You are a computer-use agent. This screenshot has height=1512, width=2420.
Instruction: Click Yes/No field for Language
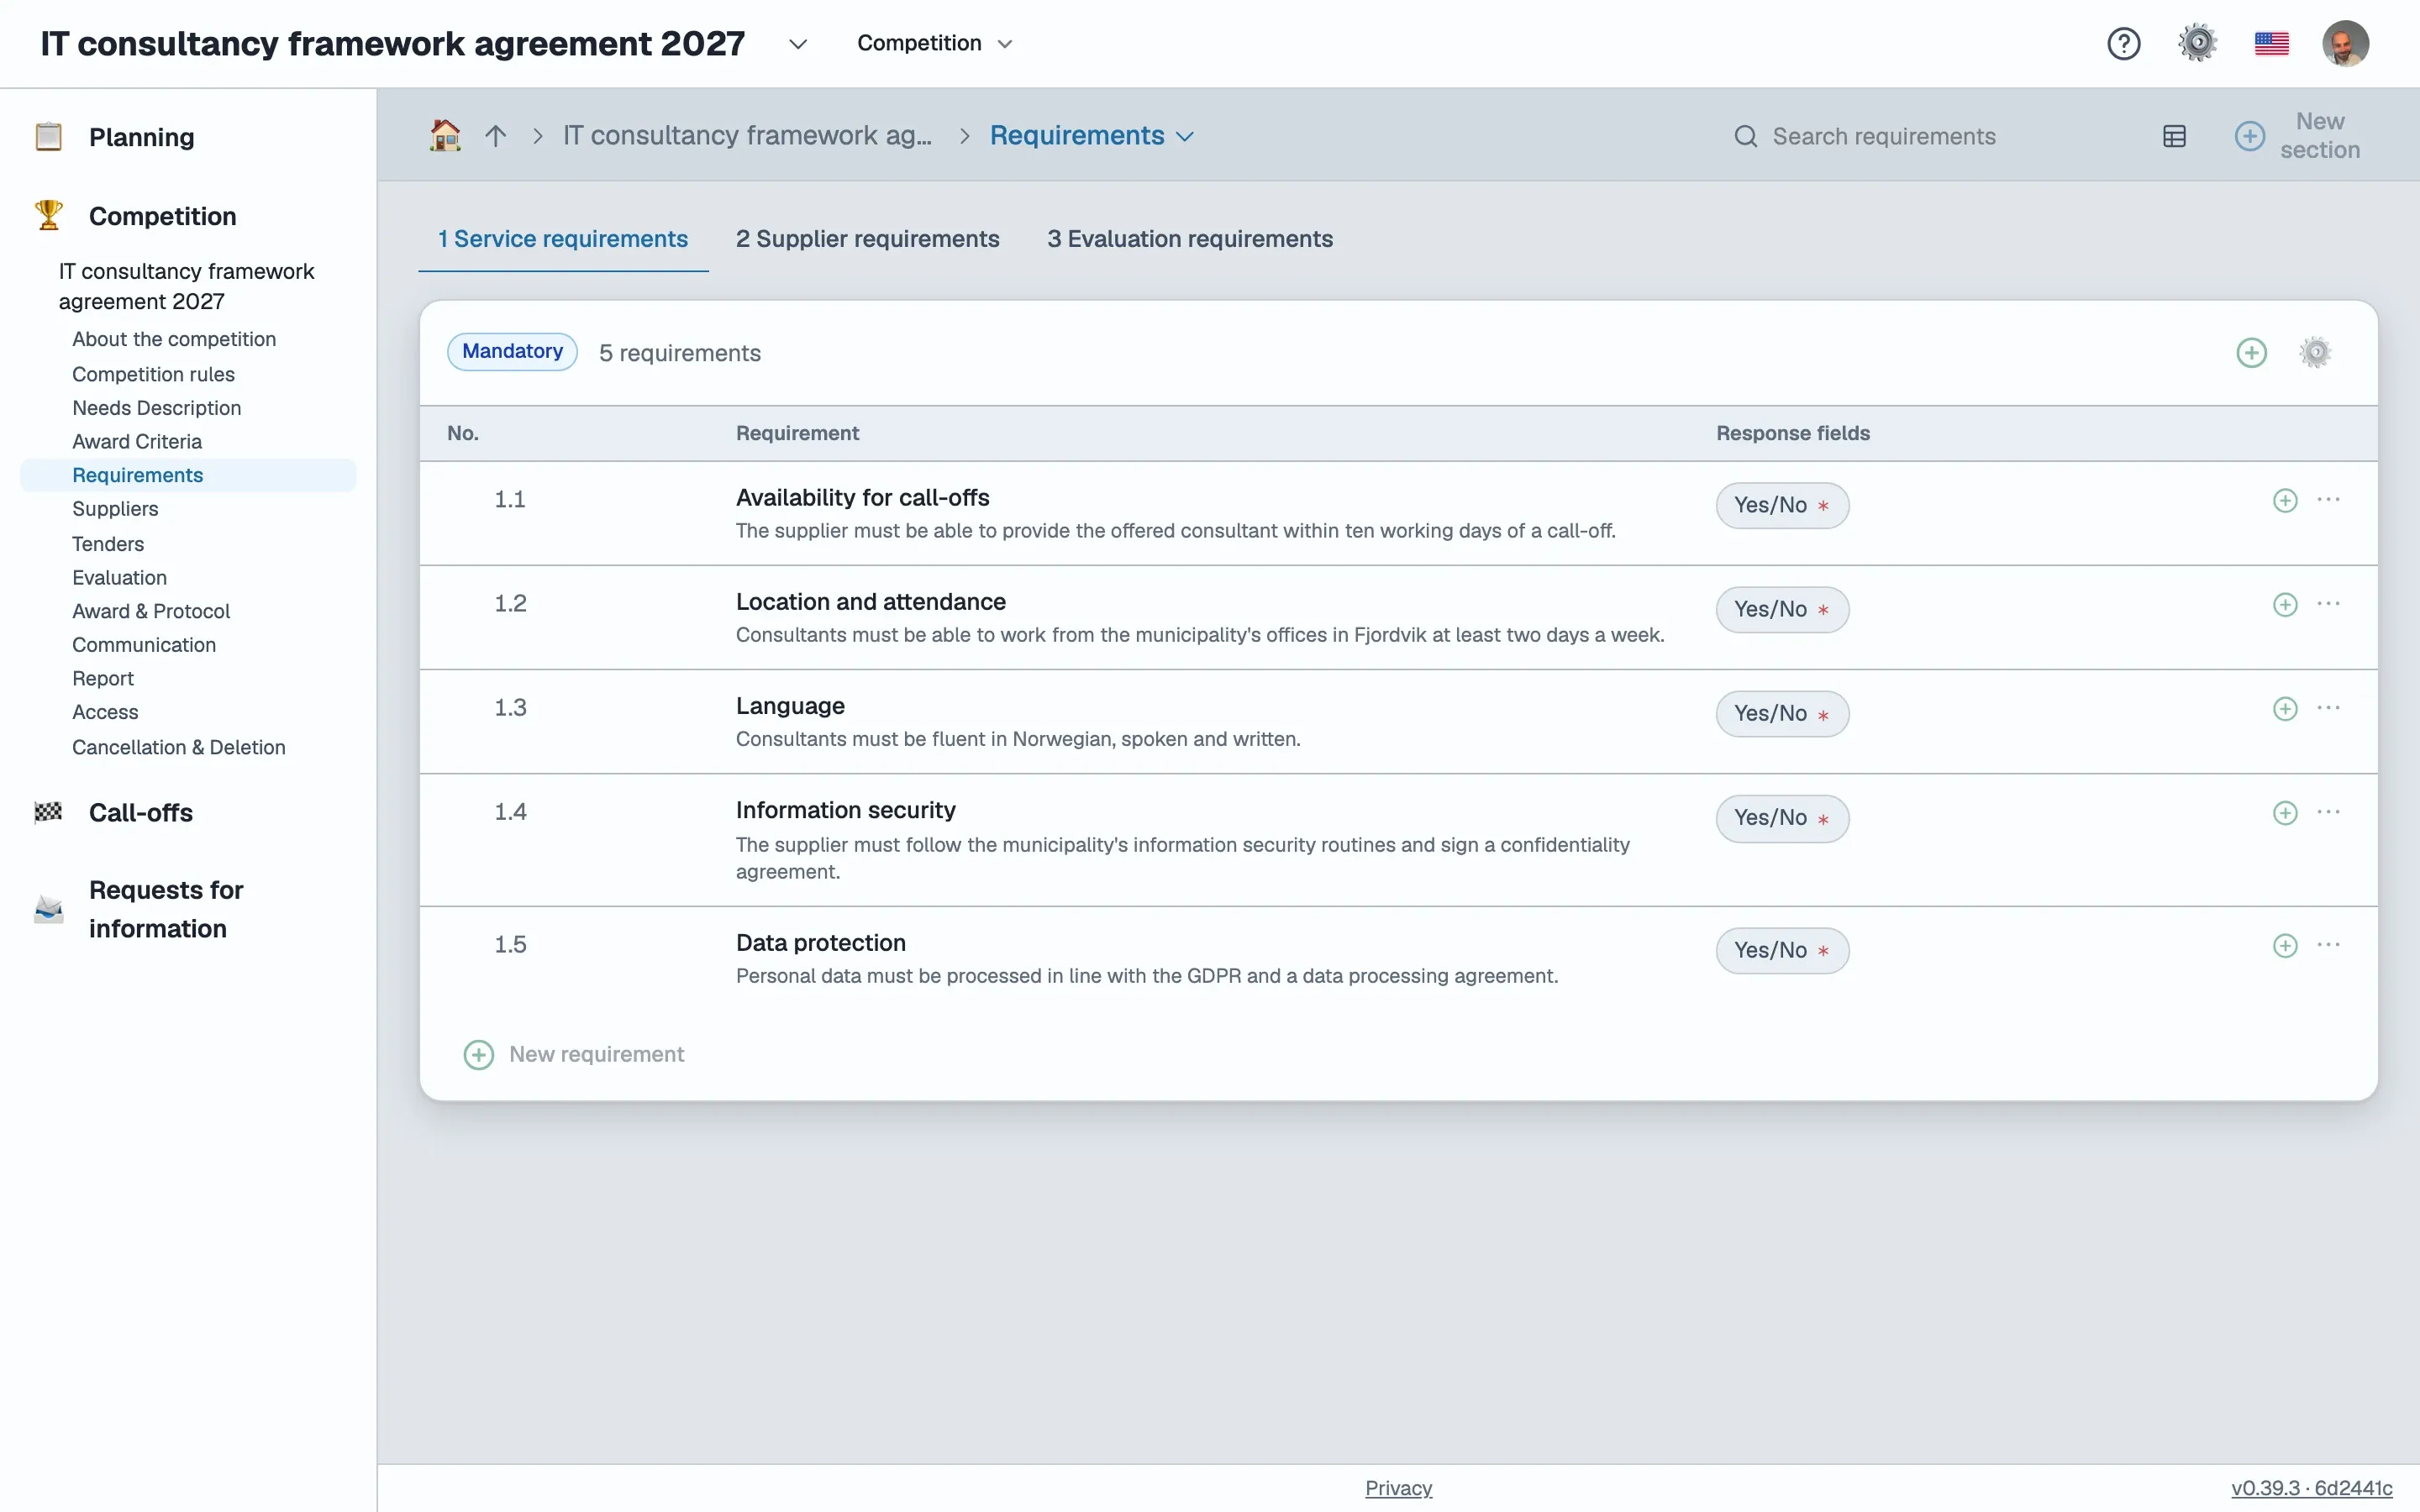(1782, 713)
